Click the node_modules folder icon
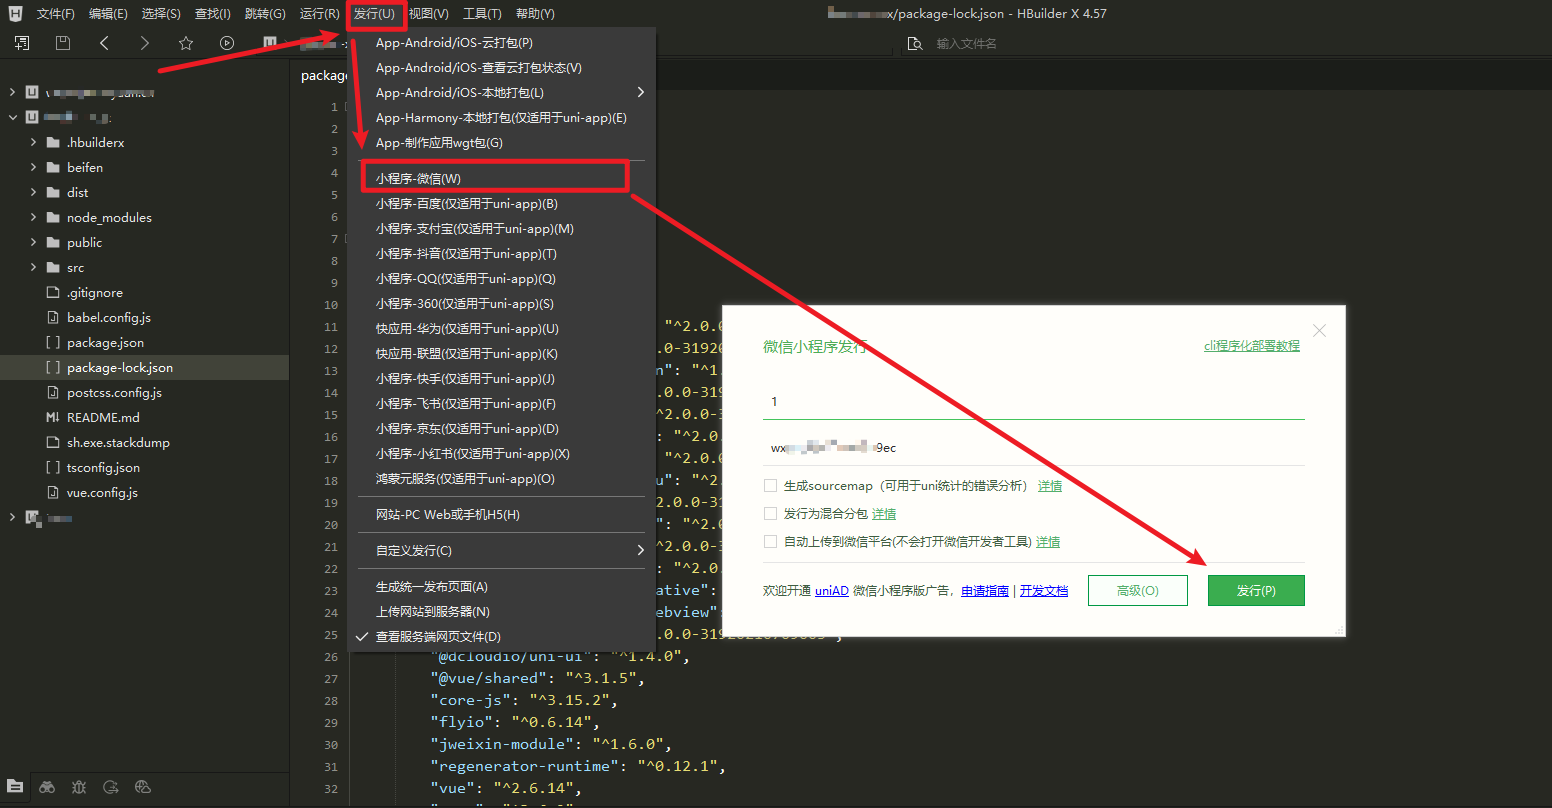Image resolution: width=1552 pixels, height=808 pixels. coord(54,218)
